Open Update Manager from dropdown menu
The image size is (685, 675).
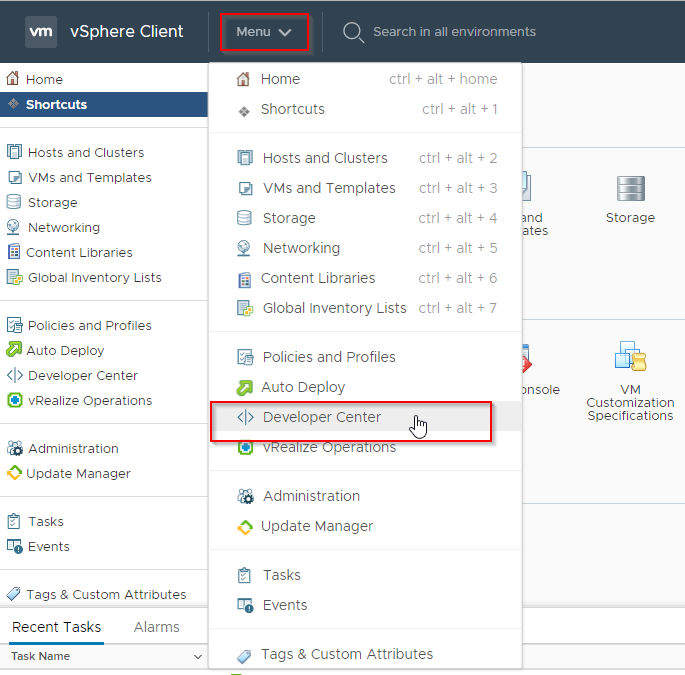tap(365, 526)
